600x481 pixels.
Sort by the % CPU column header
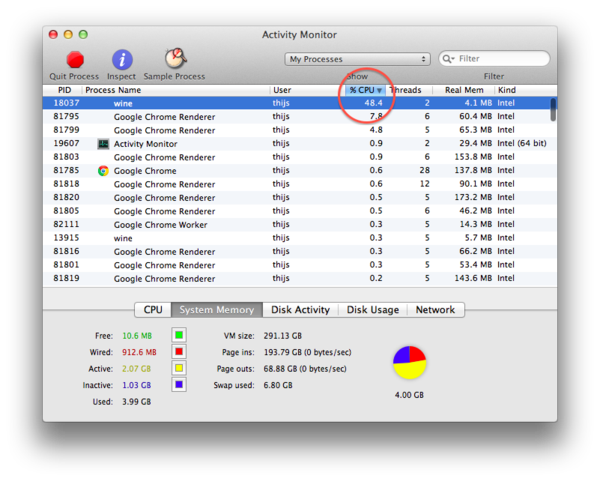point(365,90)
